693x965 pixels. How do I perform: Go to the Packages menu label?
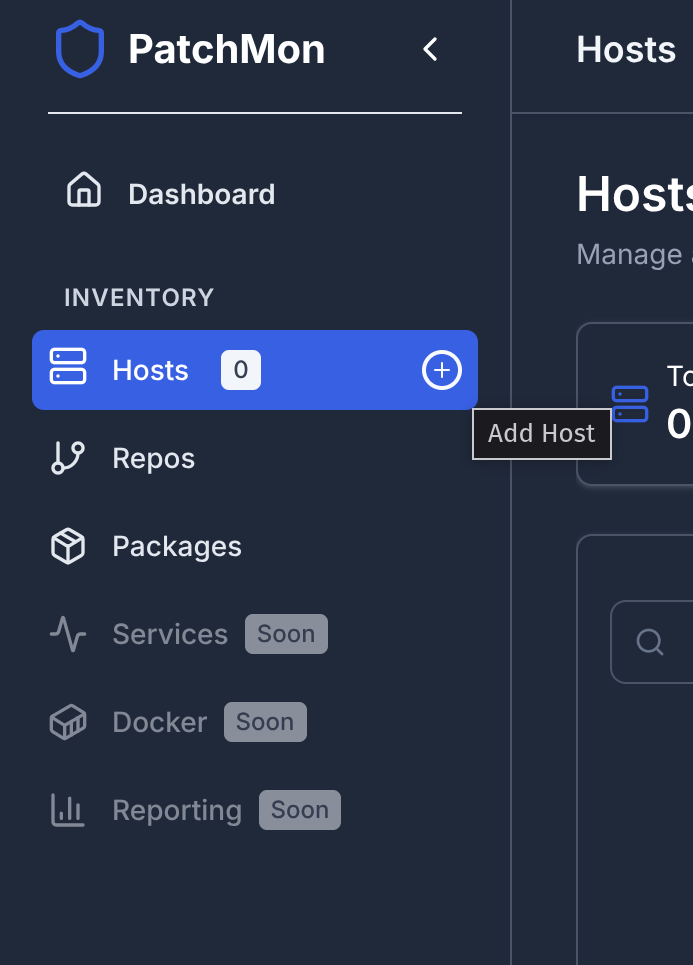177,547
